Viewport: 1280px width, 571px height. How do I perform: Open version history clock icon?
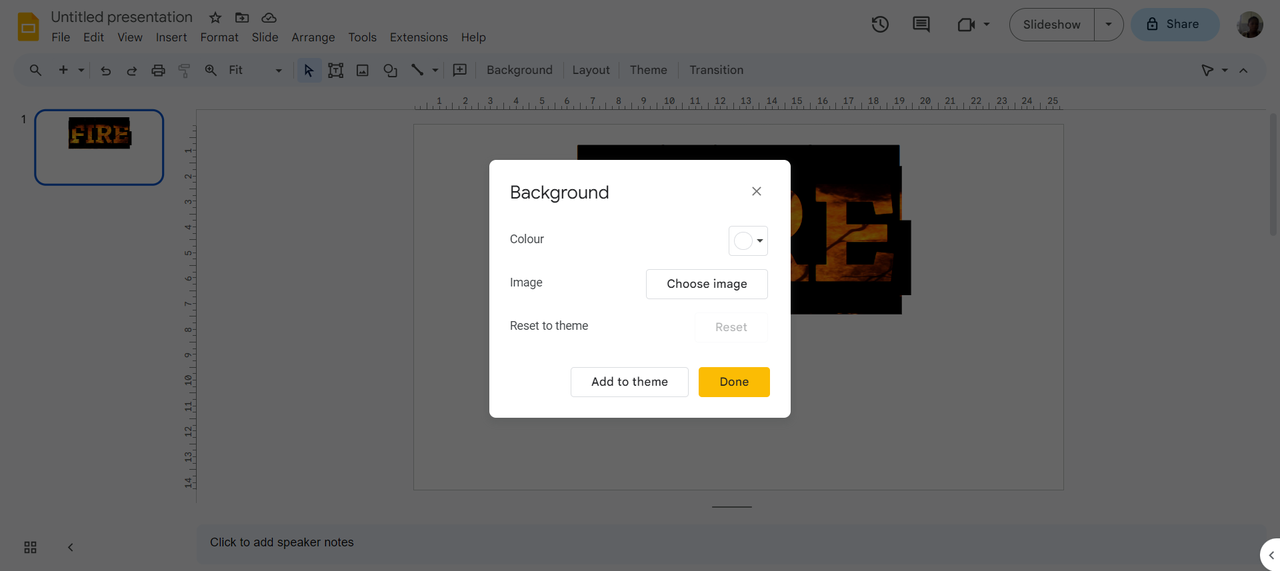coord(880,24)
